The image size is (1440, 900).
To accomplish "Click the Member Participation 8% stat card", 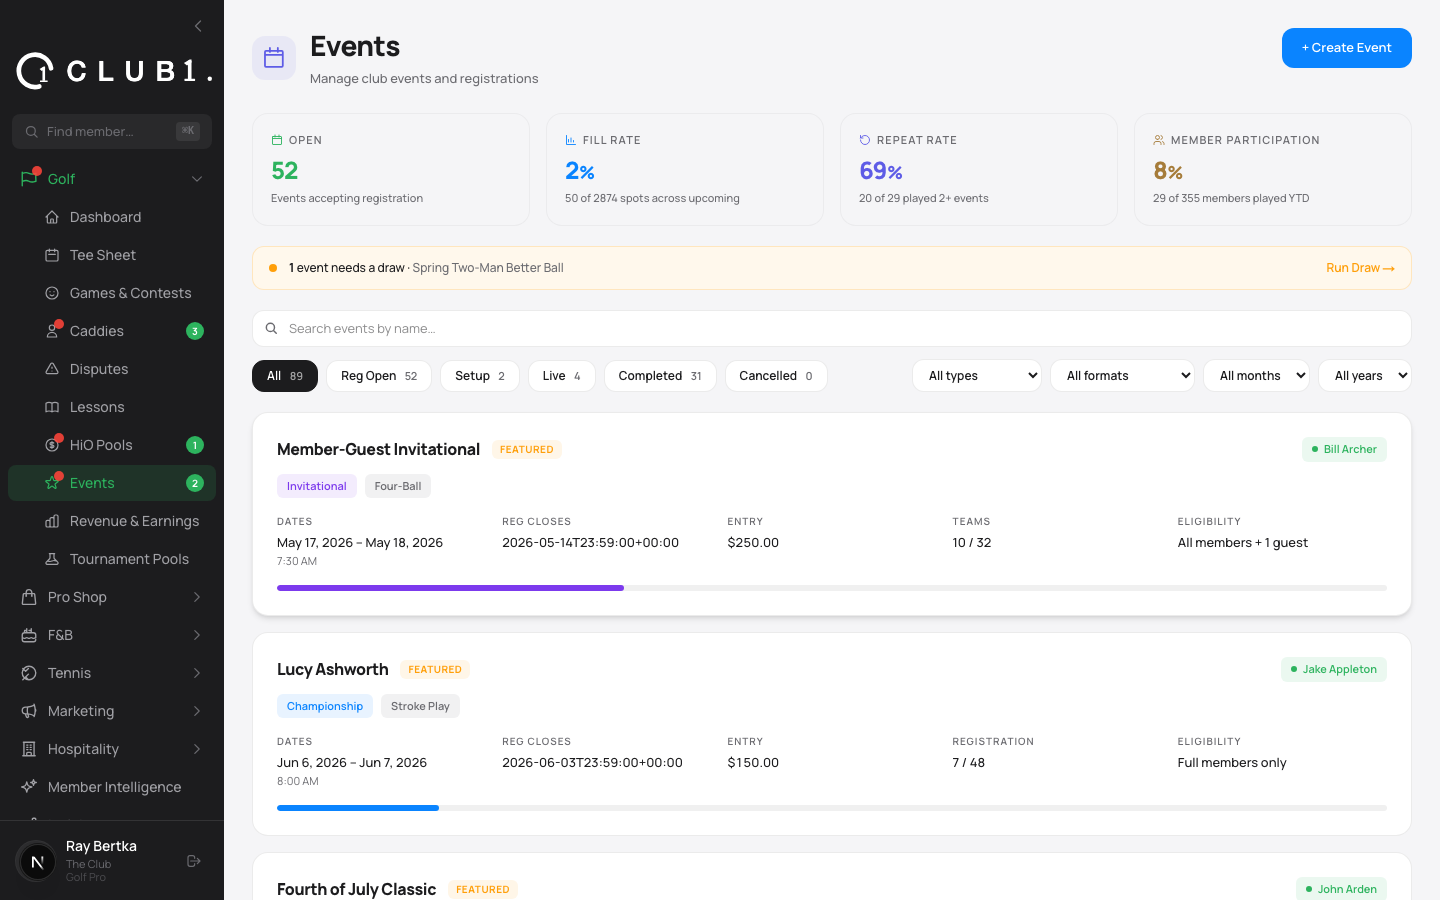I will pos(1273,169).
